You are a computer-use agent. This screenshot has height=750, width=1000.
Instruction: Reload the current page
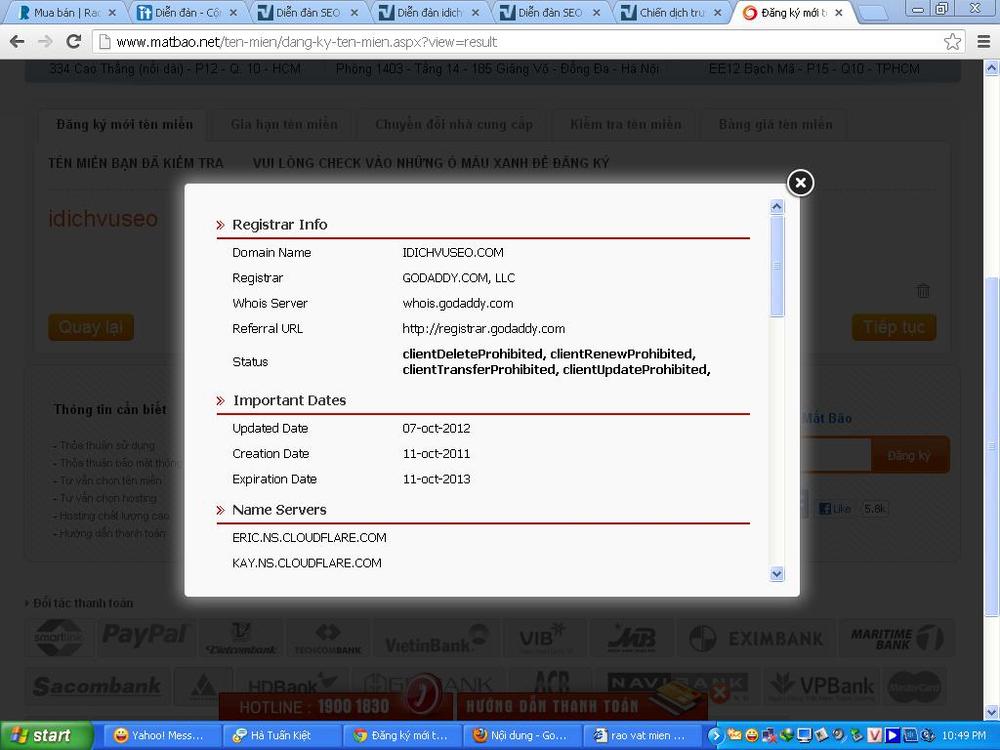(74, 42)
